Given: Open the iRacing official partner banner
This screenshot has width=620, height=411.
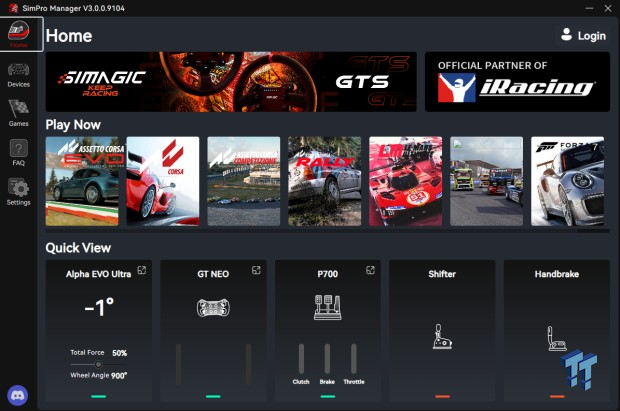Looking at the screenshot, I should (517, 82).
